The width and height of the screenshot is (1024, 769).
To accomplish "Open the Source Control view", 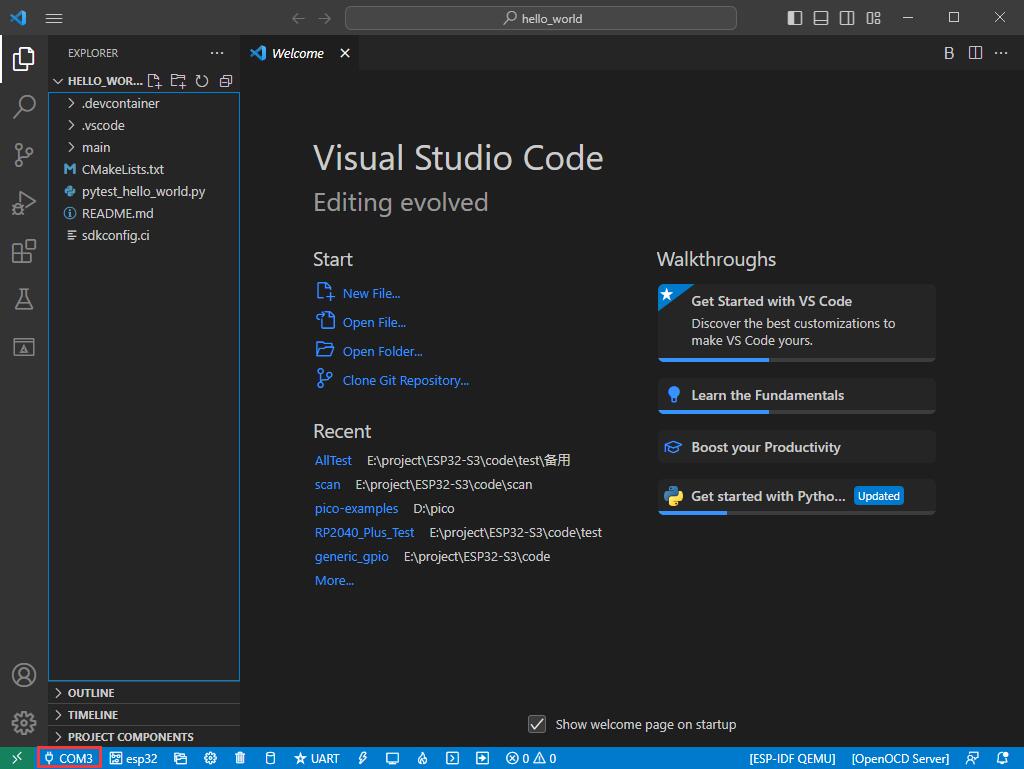I will [x=23, y=154].
